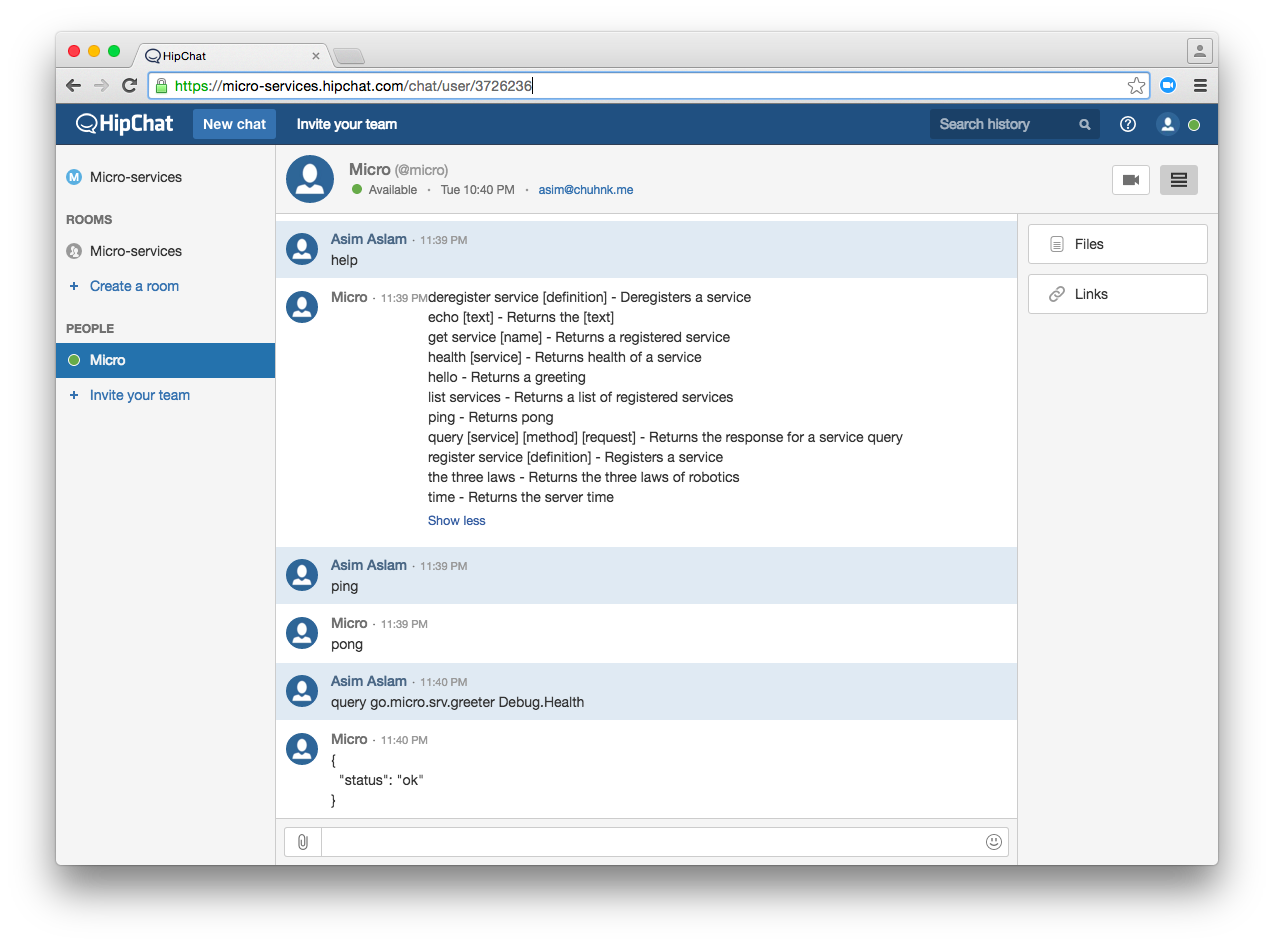Click the "ping - Returns pong" help line
The width and height of the screenshot is (1274, 945).
[490, 417]
